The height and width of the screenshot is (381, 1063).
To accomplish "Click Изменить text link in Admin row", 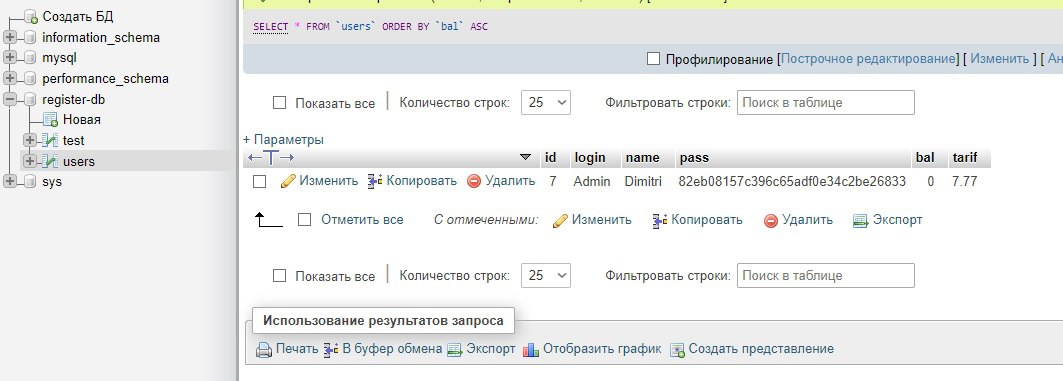I will 329,181.
